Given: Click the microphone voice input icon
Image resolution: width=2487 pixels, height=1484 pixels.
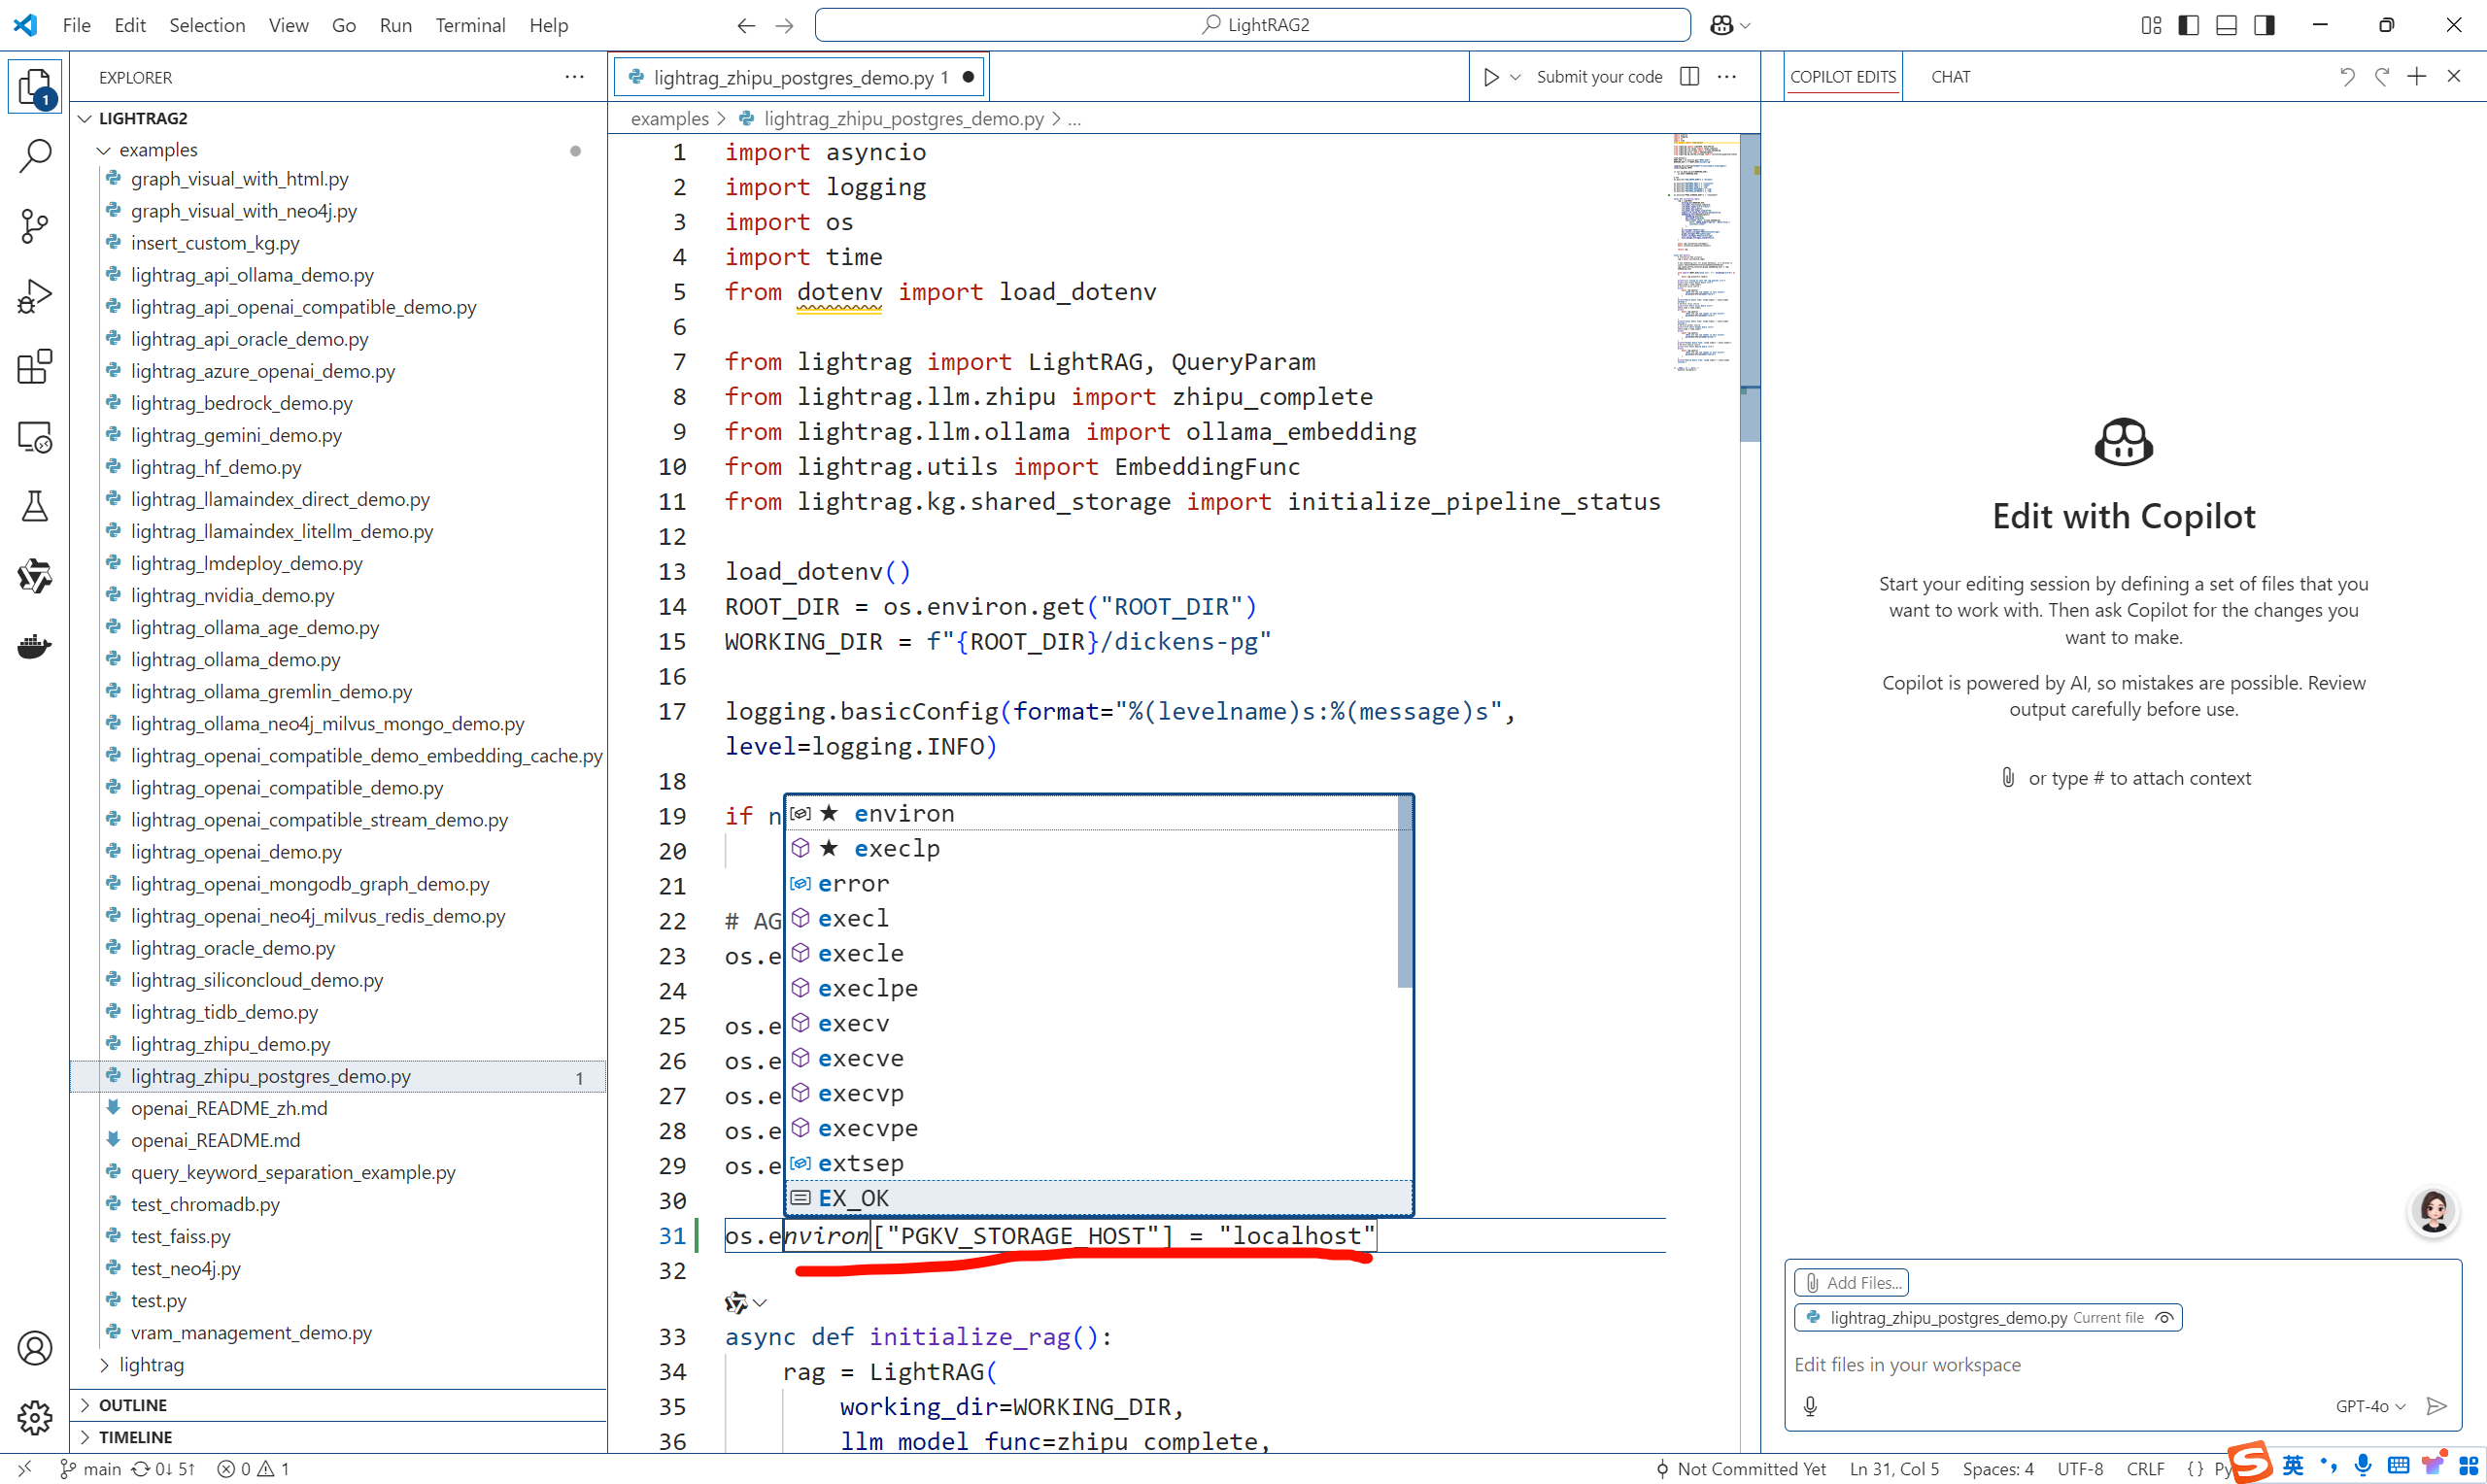Looking at the screenshot, I should click(x=1810, y=1406).
